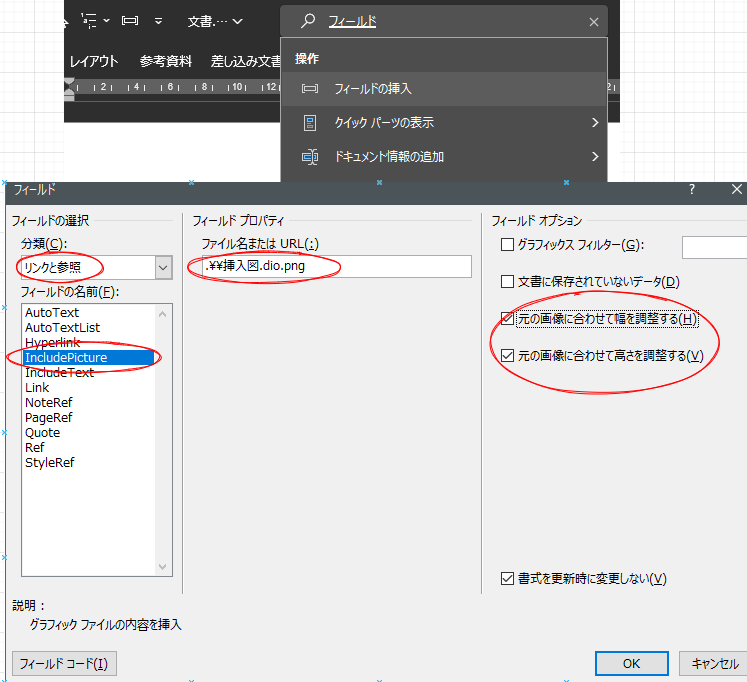Expand the ドキュメント情報の追加 submenu arrow
The image size is (747, 682).
tap(595, 156)
